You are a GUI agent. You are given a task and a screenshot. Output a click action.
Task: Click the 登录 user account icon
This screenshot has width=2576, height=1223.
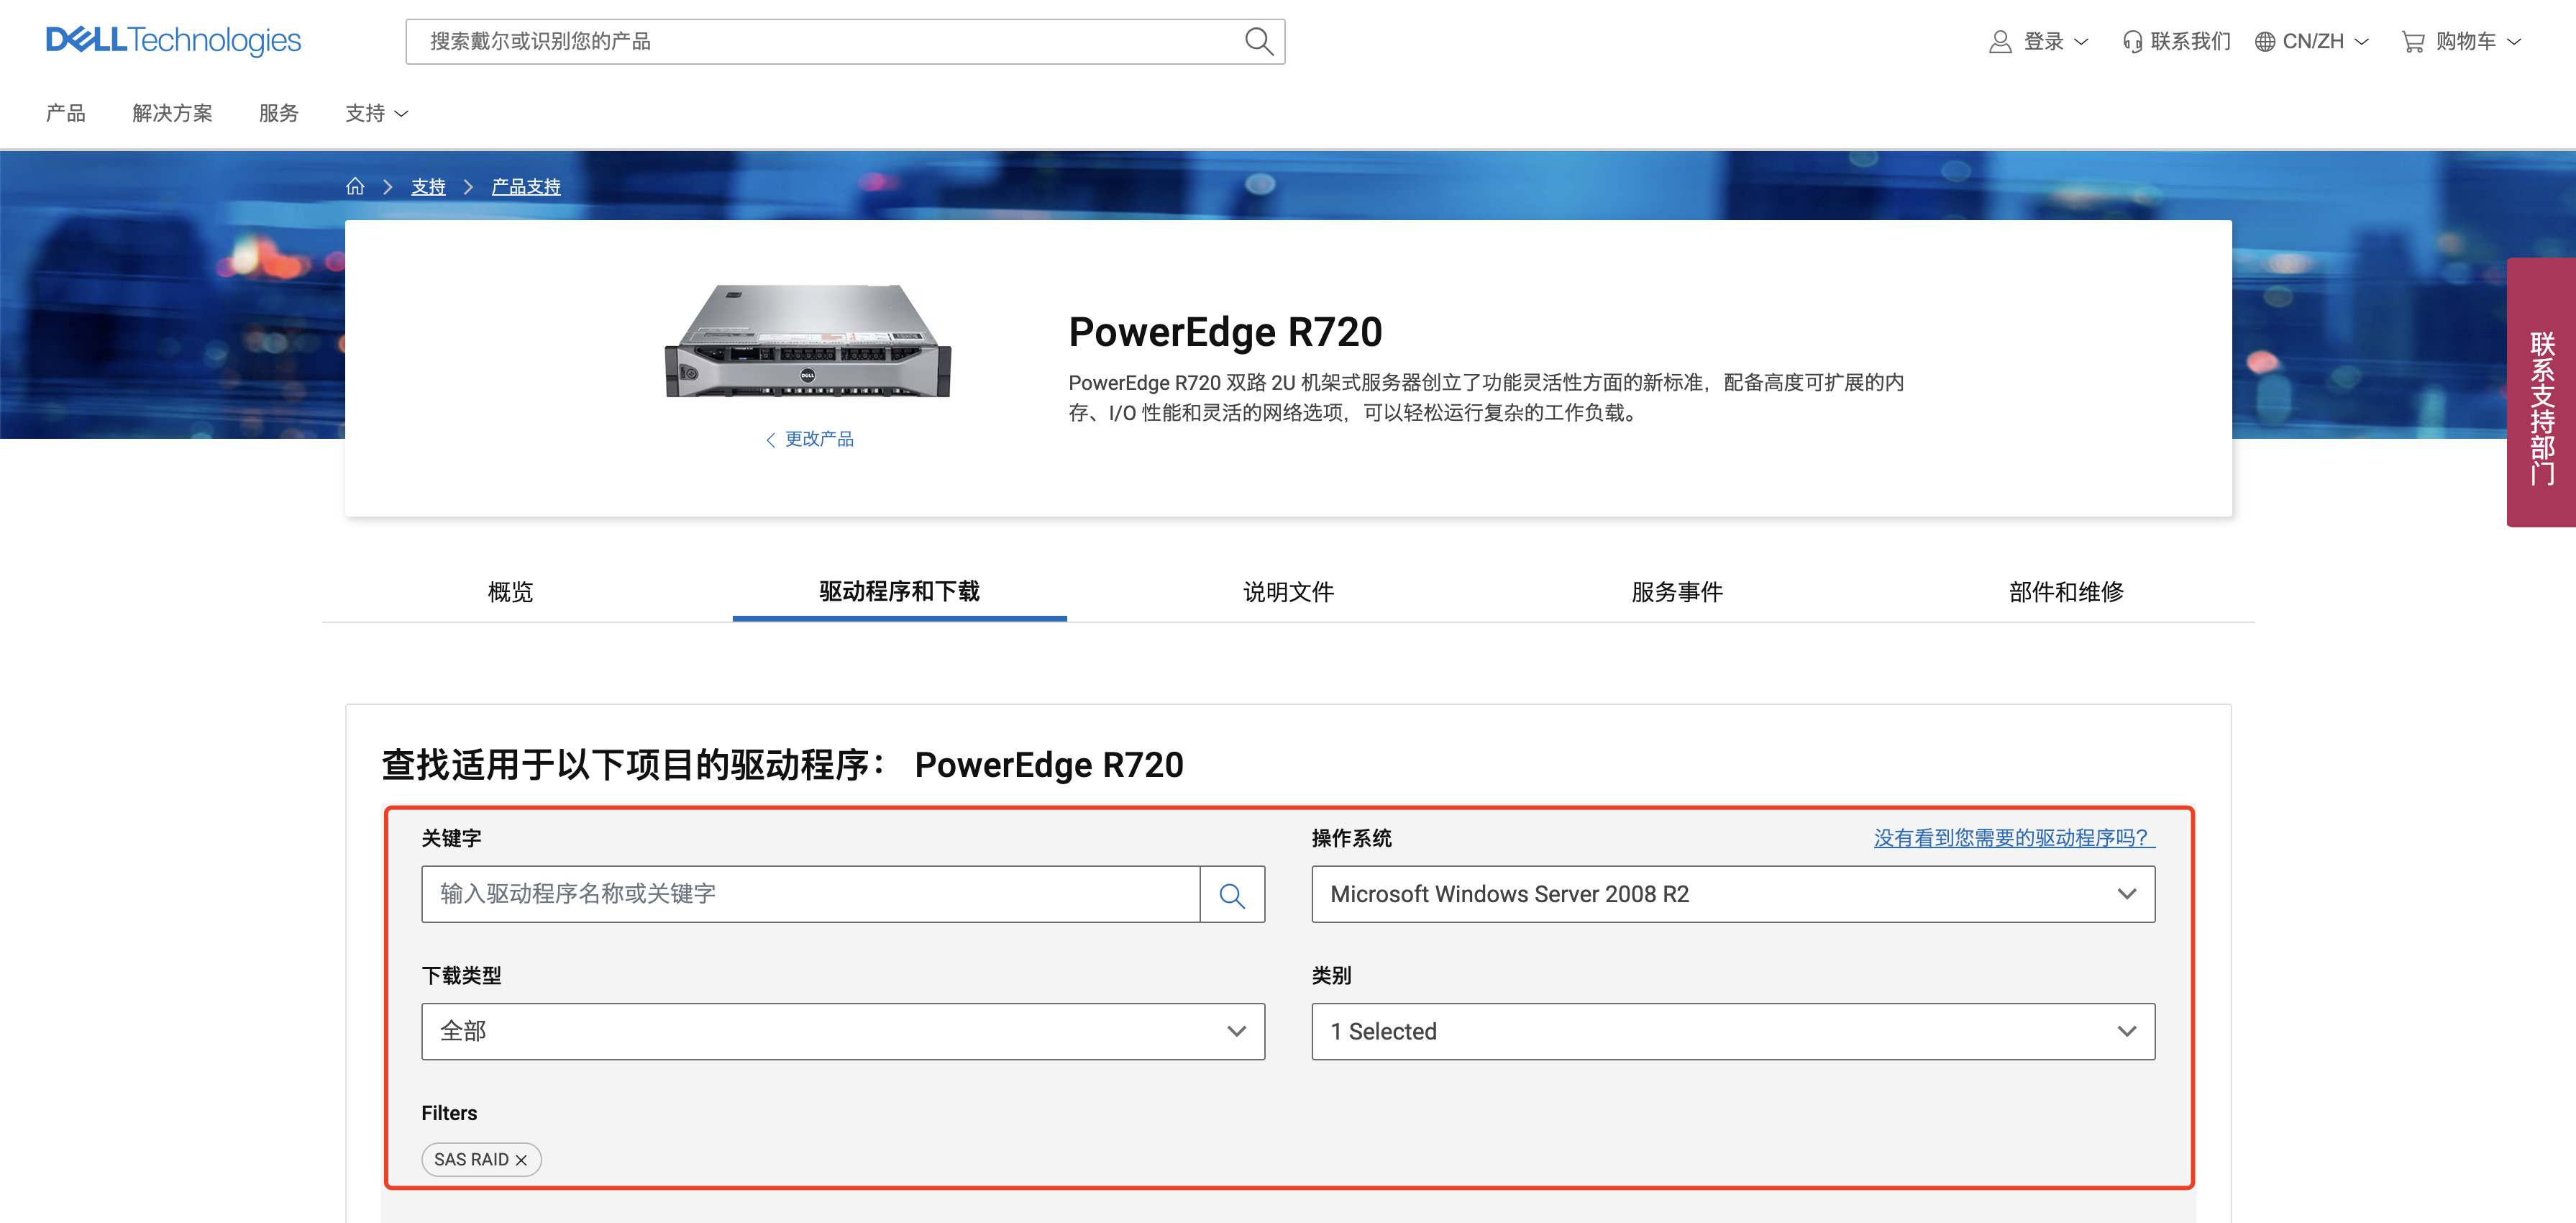point(2000,41)
